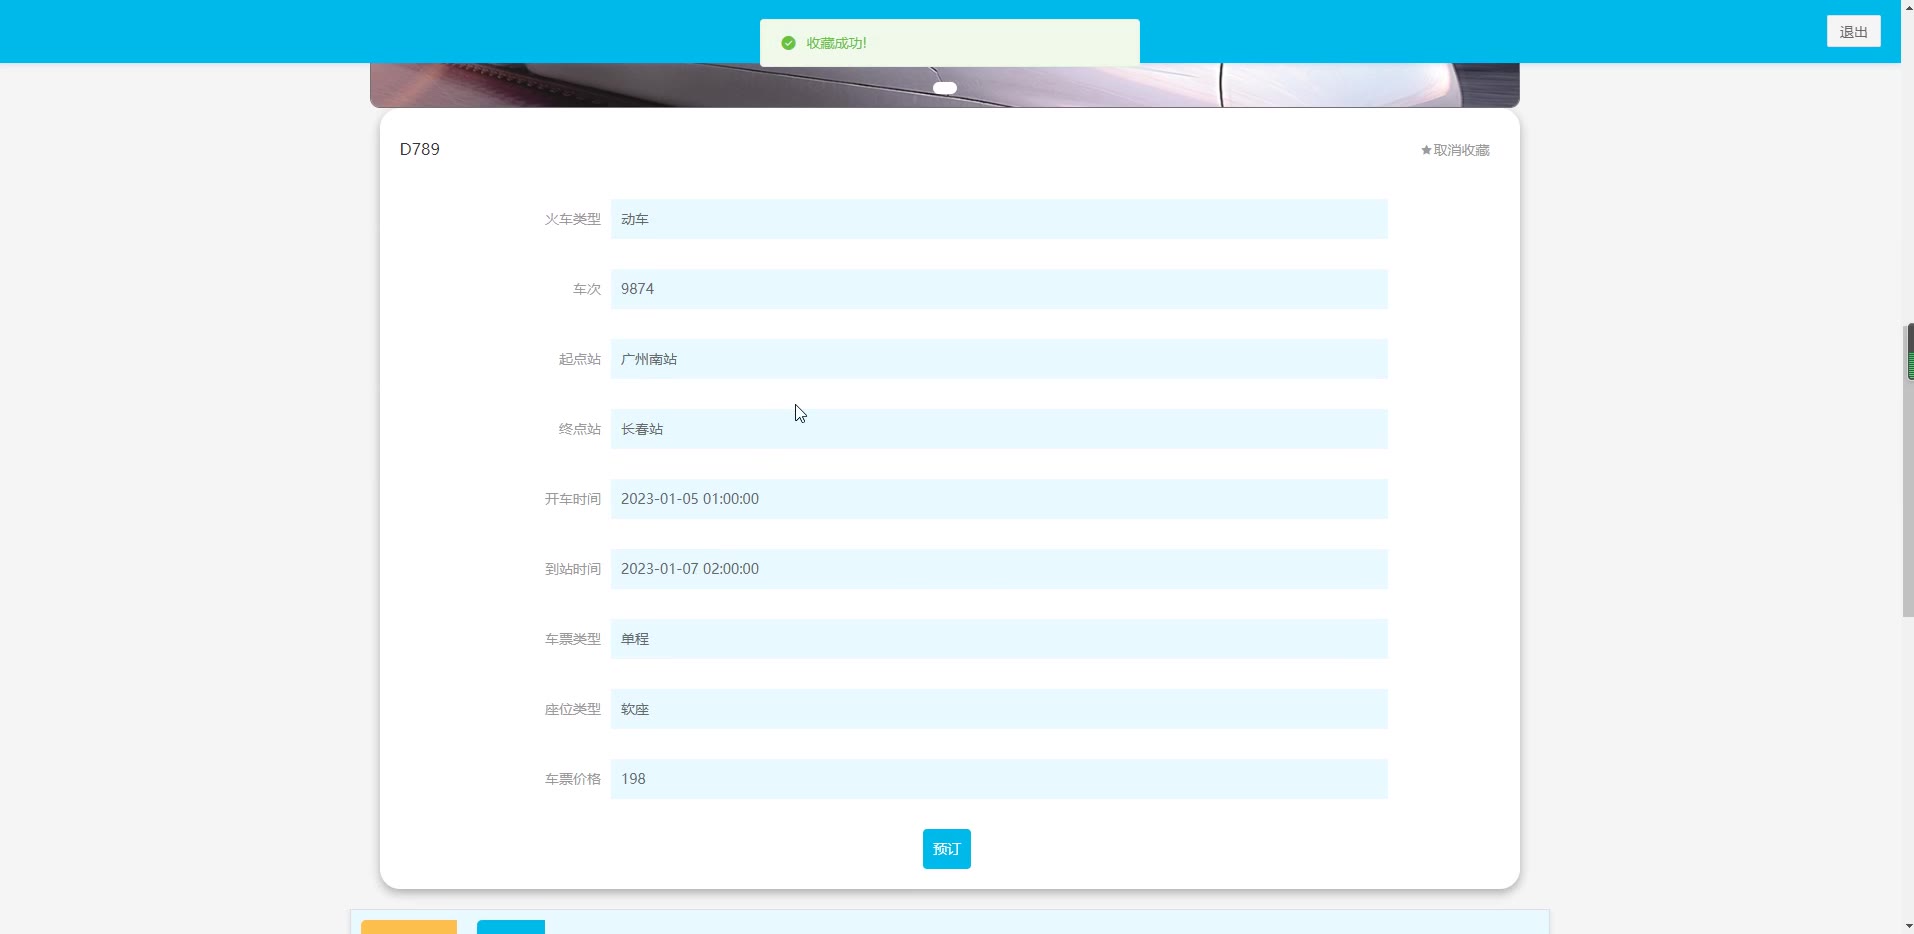
Task: Click the 取消收藏 star icon
Action: coord(1426,150)
